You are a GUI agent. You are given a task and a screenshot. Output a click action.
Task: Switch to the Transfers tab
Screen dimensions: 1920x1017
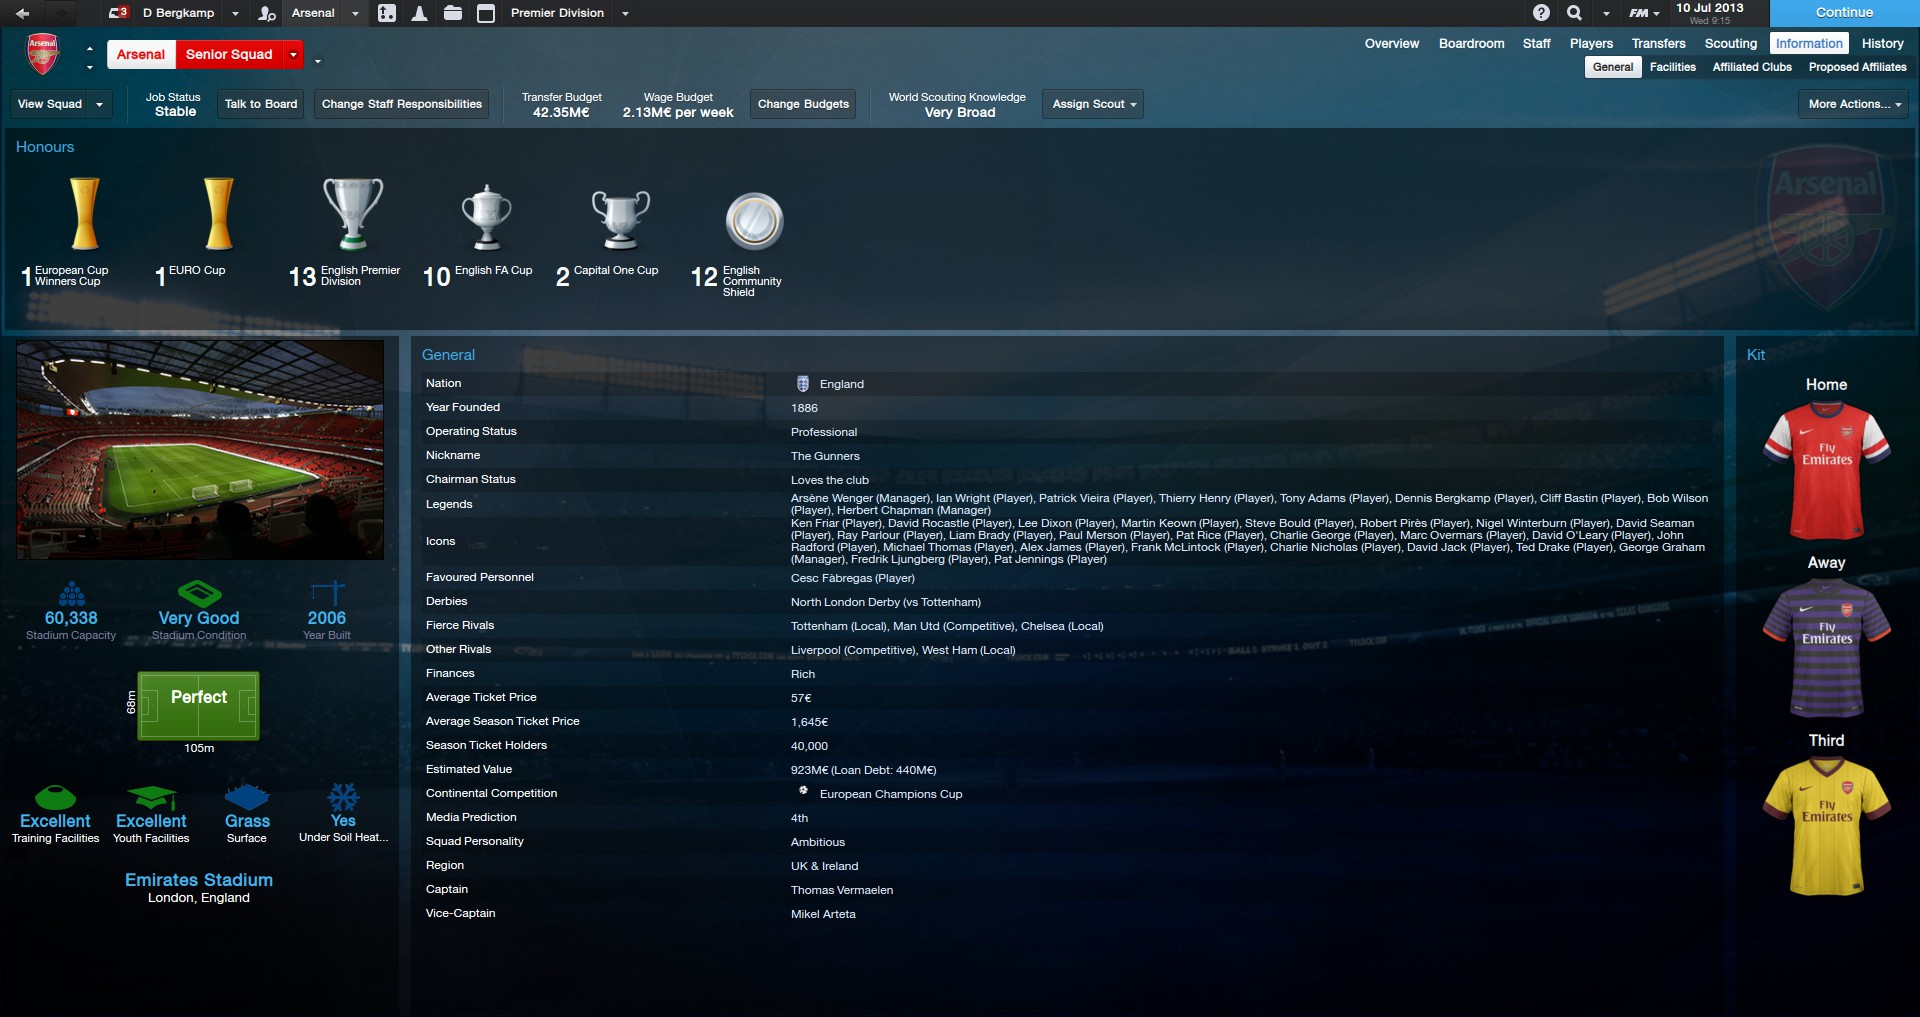pos(1658,43)
